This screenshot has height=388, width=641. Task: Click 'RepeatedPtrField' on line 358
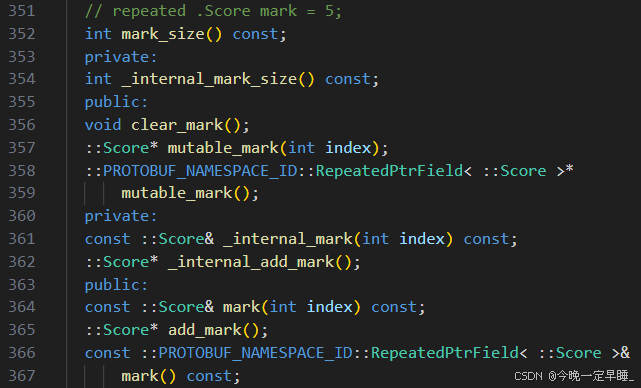[390, 171]
